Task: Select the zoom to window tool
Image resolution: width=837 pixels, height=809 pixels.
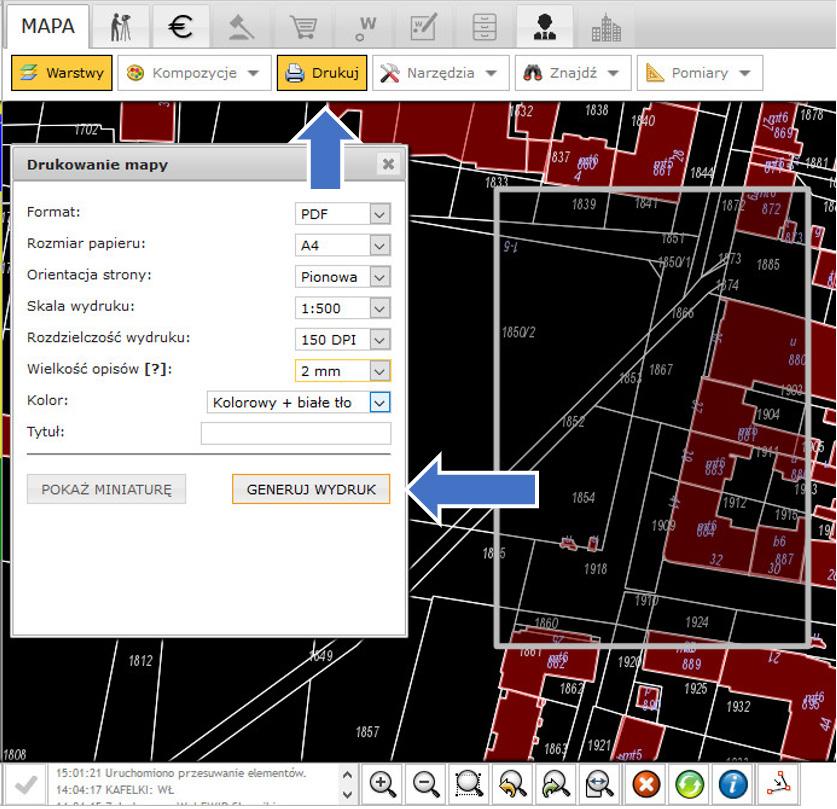Action: 469,784
